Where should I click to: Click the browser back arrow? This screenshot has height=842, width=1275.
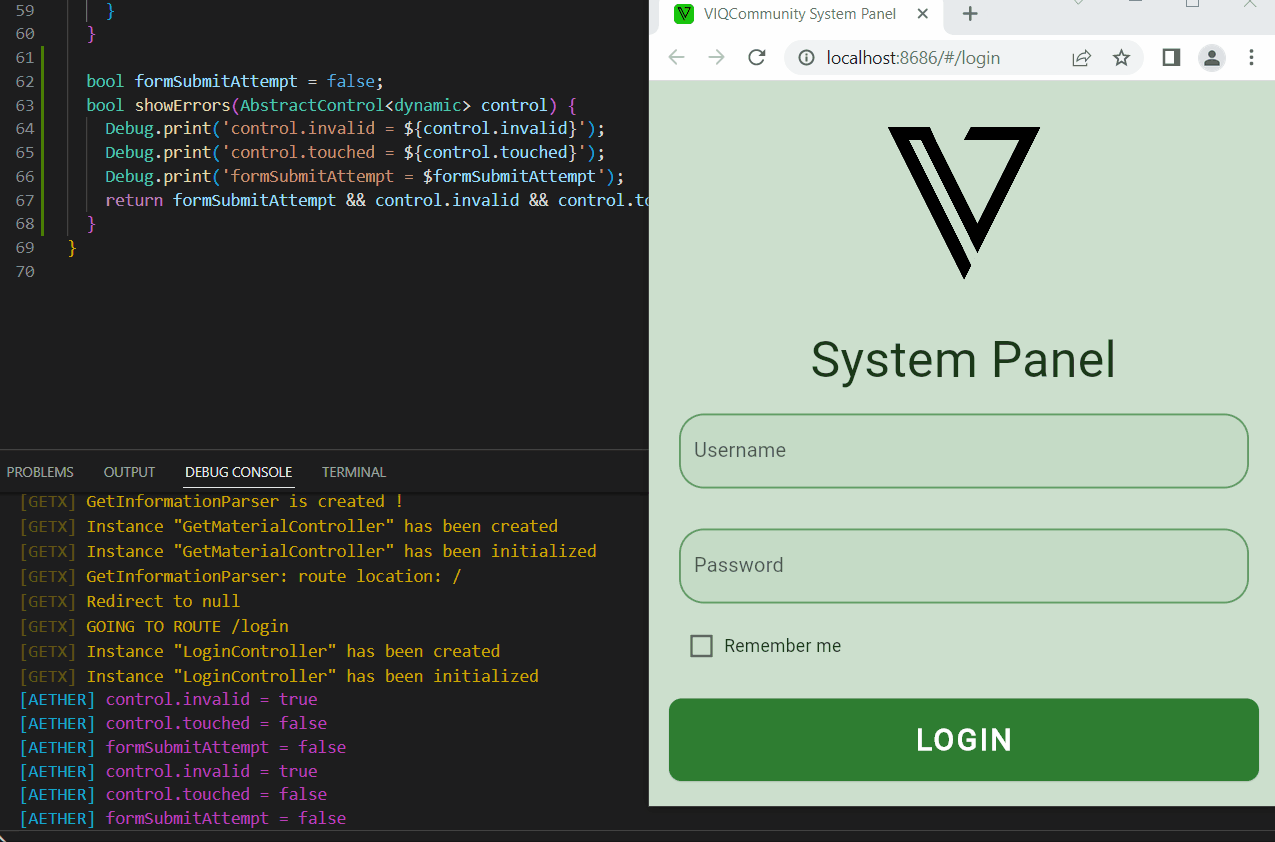coord(676,57)
